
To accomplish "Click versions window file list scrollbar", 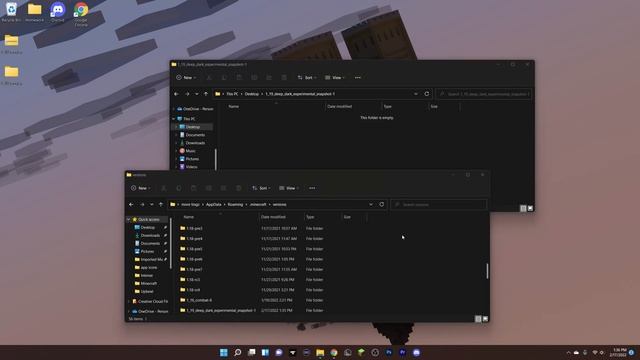I will (487, 271).
